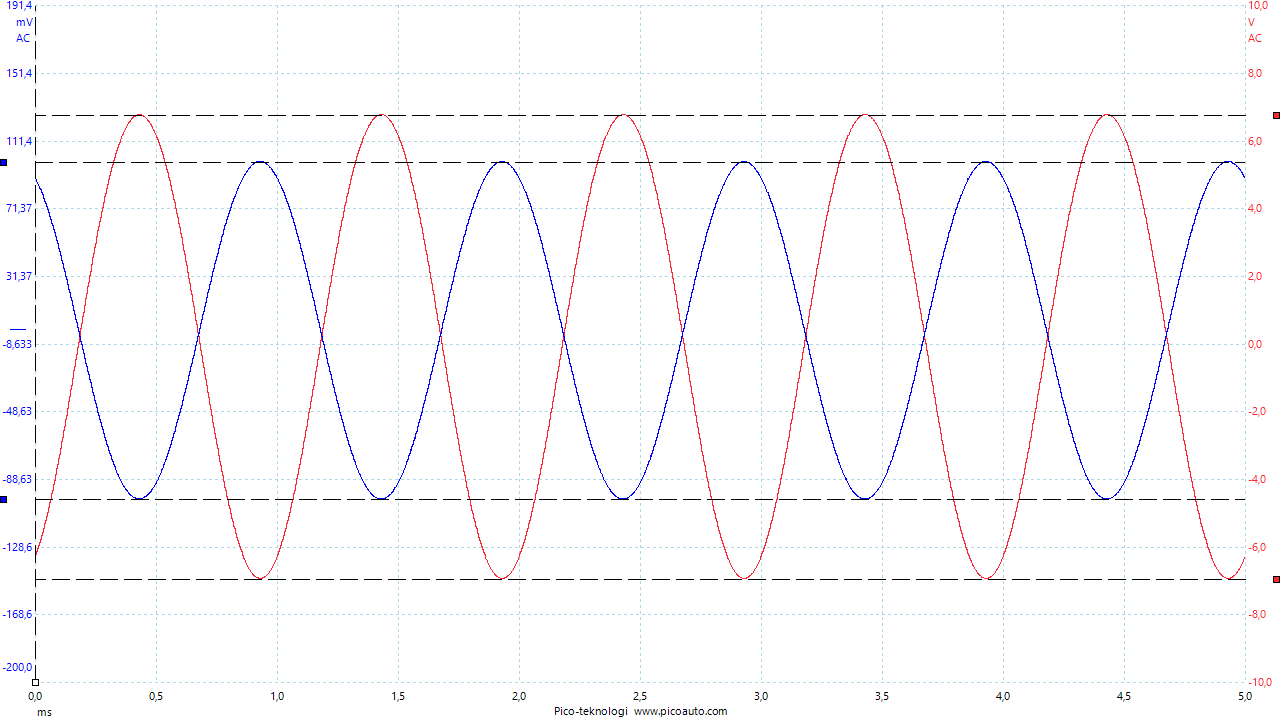
Task: Click time axis value '3,0'
Action: click(761, 696)
